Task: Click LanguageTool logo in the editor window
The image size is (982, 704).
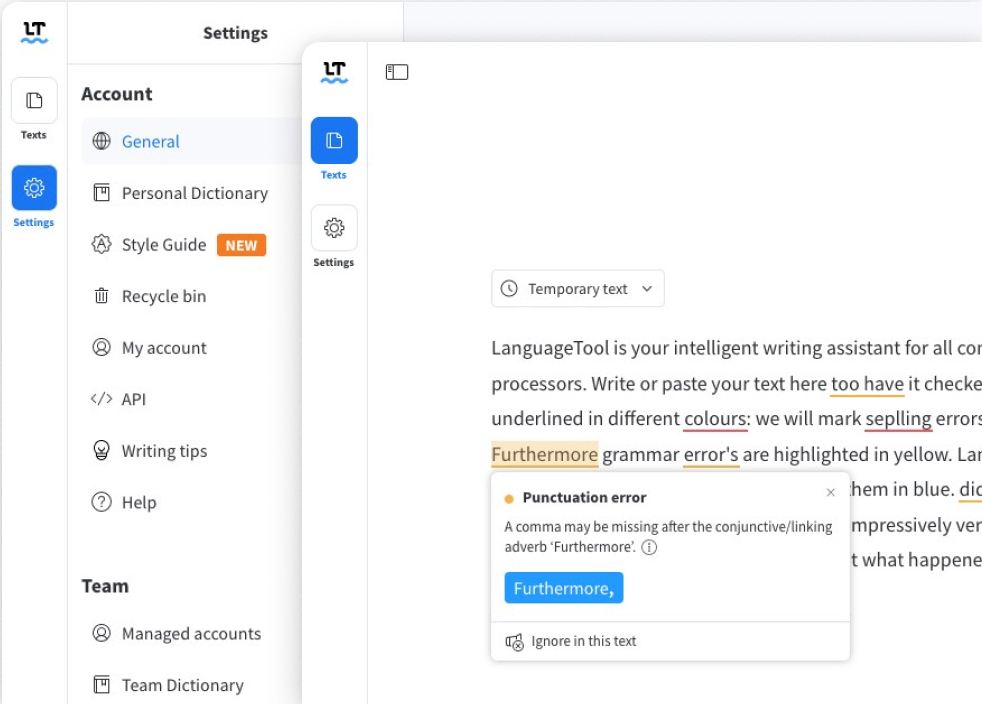Action: [x=334, y=72]
